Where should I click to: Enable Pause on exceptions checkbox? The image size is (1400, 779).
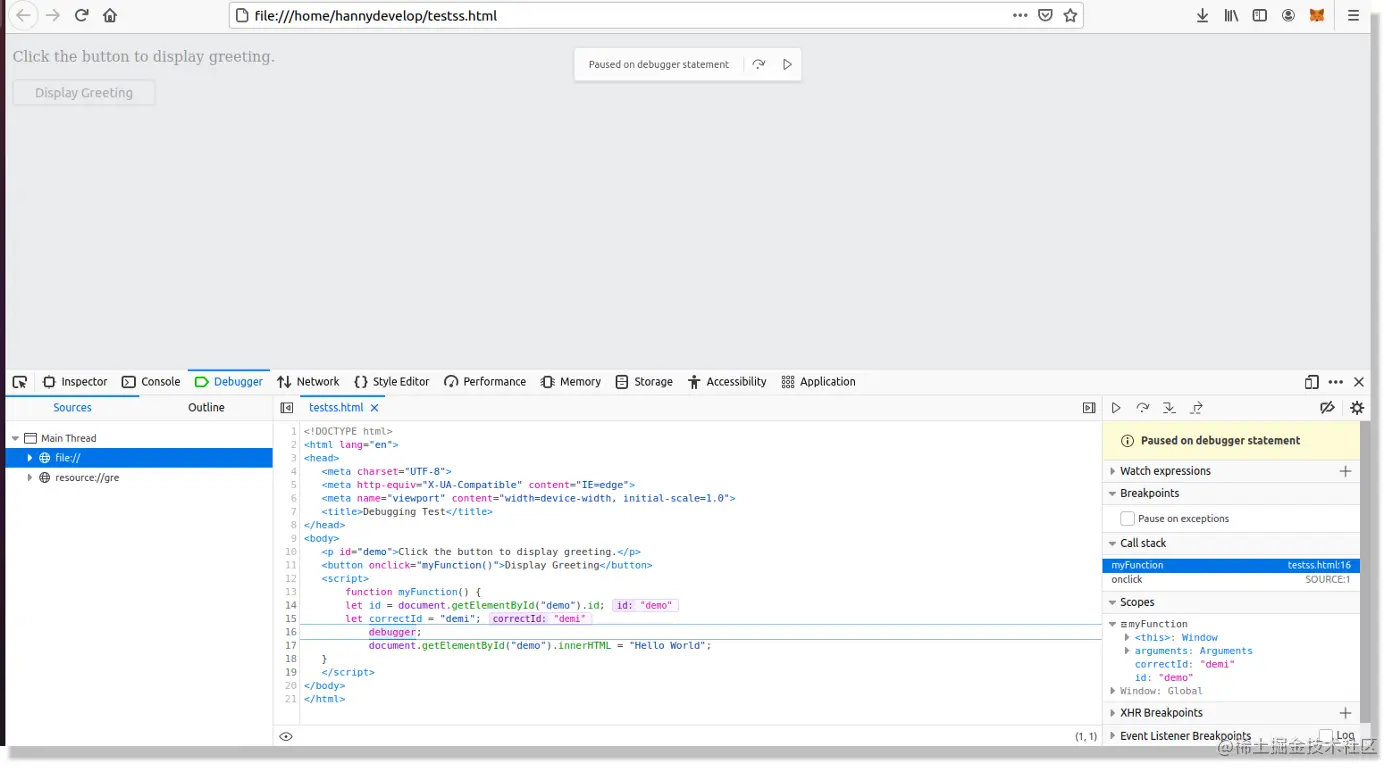1128,519
